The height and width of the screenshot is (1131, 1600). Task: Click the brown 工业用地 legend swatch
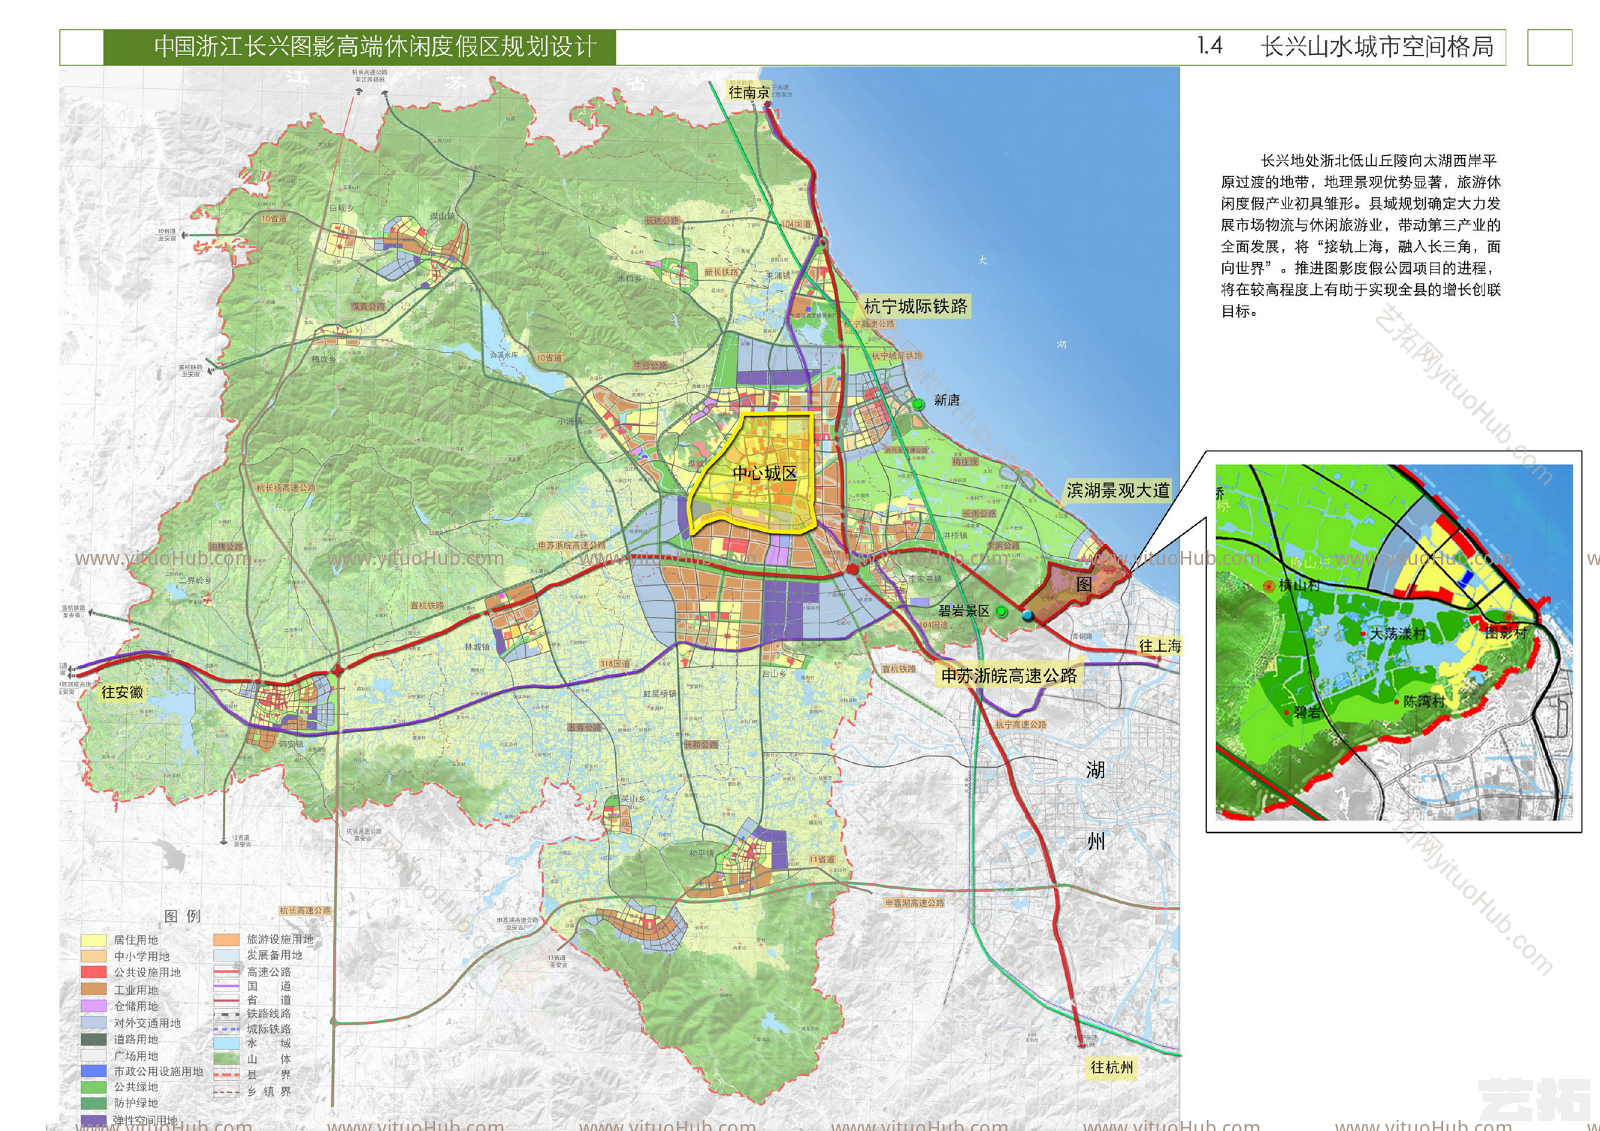94,989
